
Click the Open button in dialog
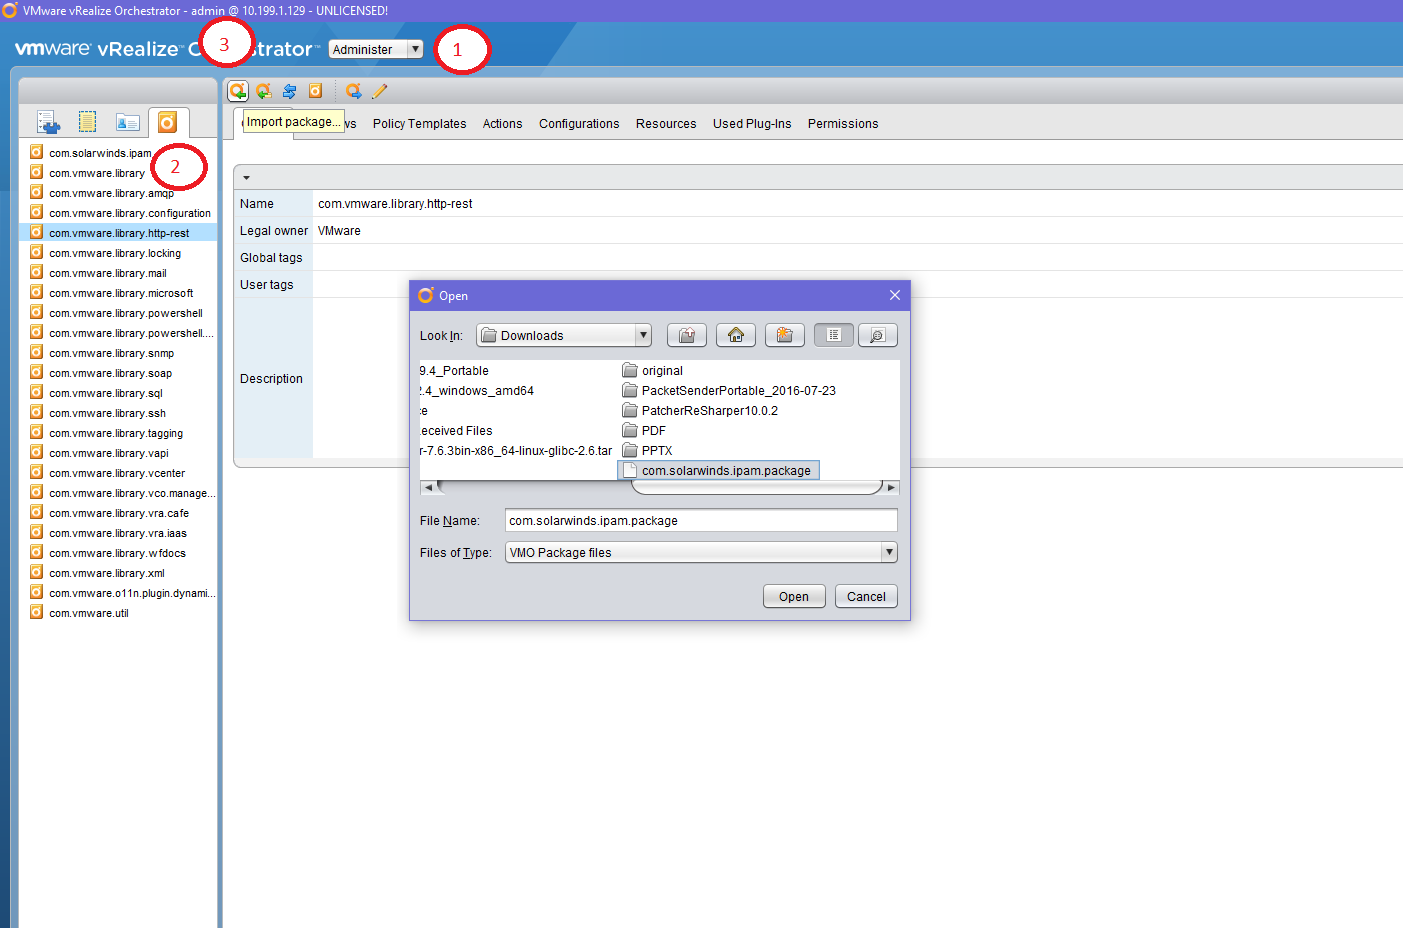click(794, 596)
